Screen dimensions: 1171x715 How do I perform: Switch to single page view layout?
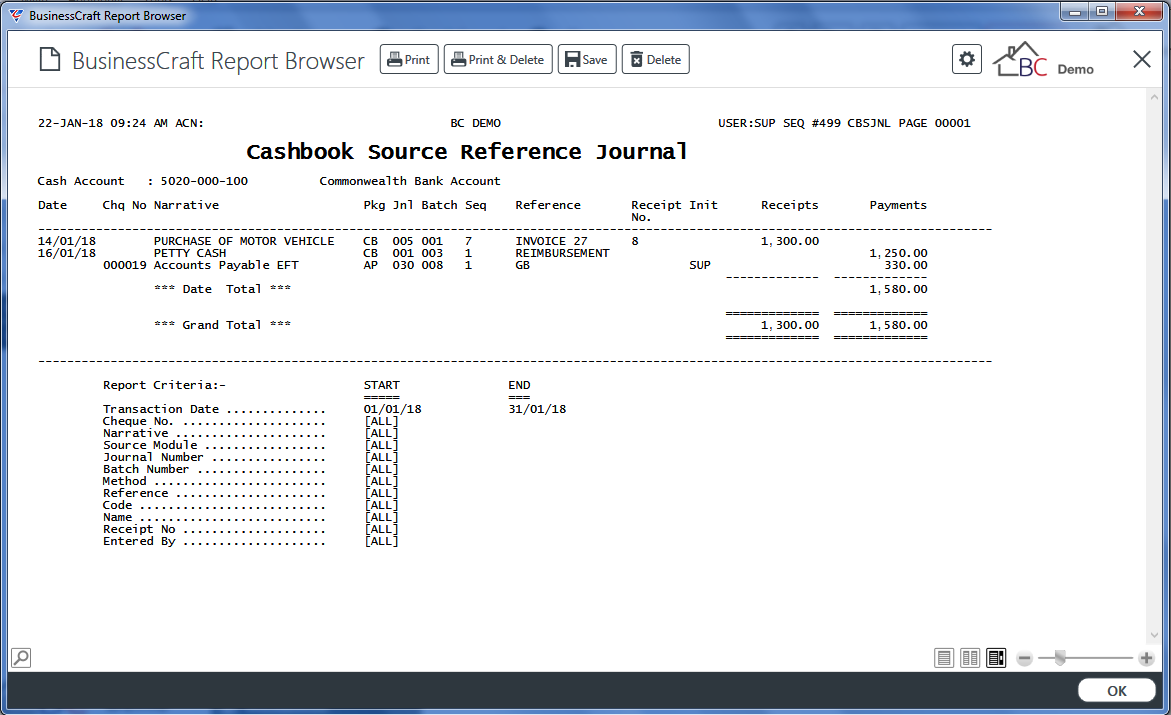tap(944, 658)
